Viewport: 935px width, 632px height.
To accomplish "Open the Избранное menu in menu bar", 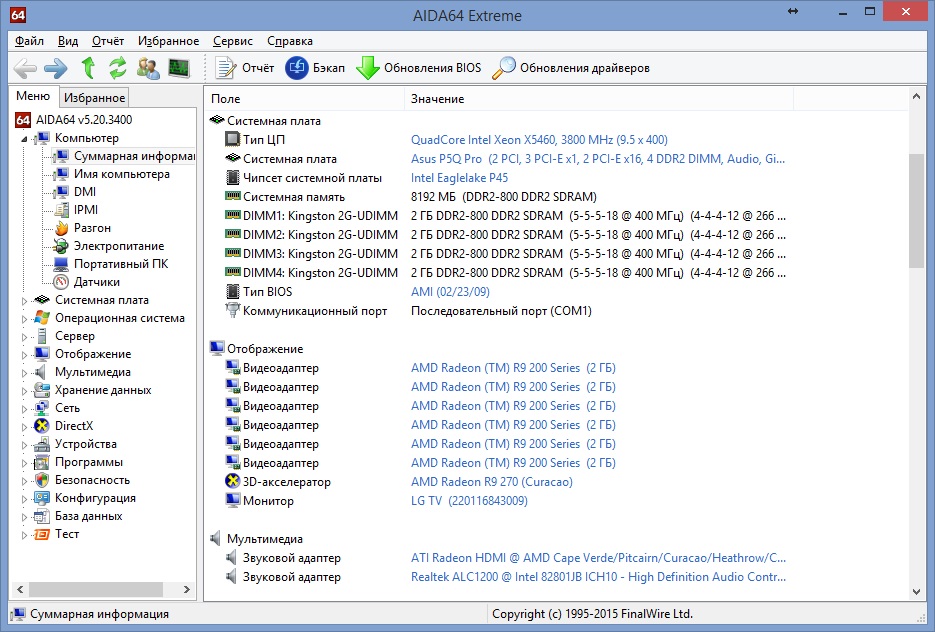I will click(169, 41).
